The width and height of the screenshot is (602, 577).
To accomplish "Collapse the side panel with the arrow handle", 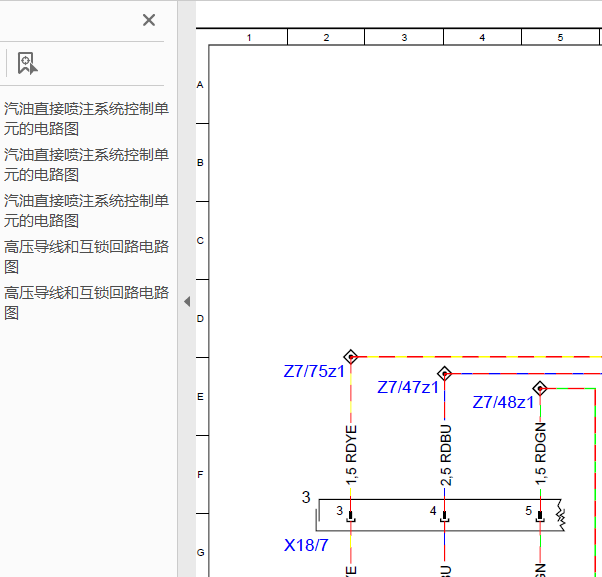I will coord(187,301).
